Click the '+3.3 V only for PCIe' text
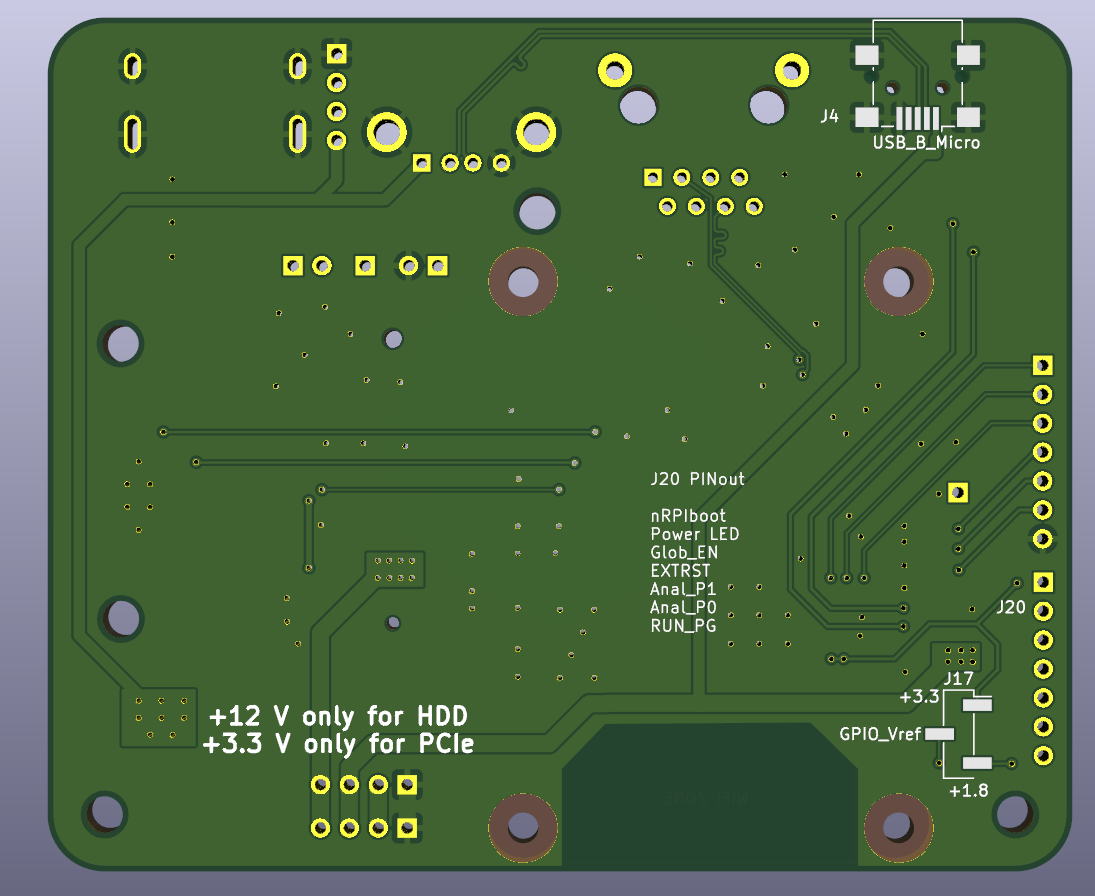1095x896 pixels. pos(339,744)
